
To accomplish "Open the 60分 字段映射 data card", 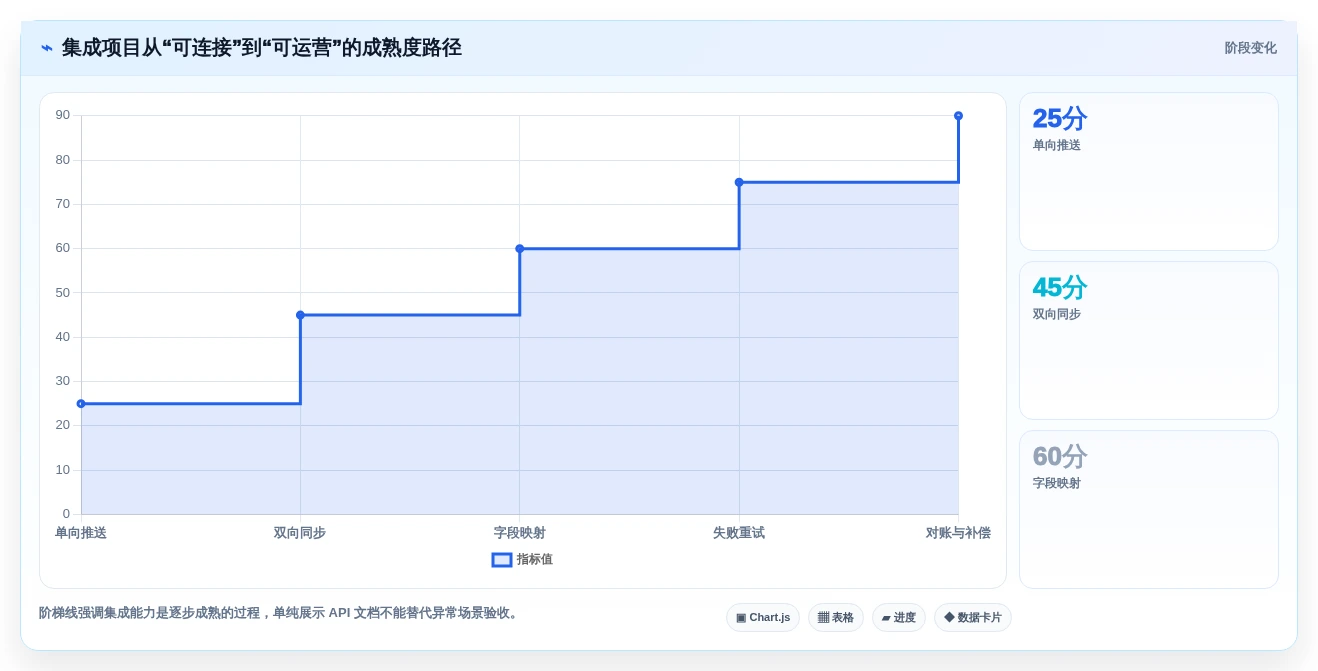I will 1149,510.
